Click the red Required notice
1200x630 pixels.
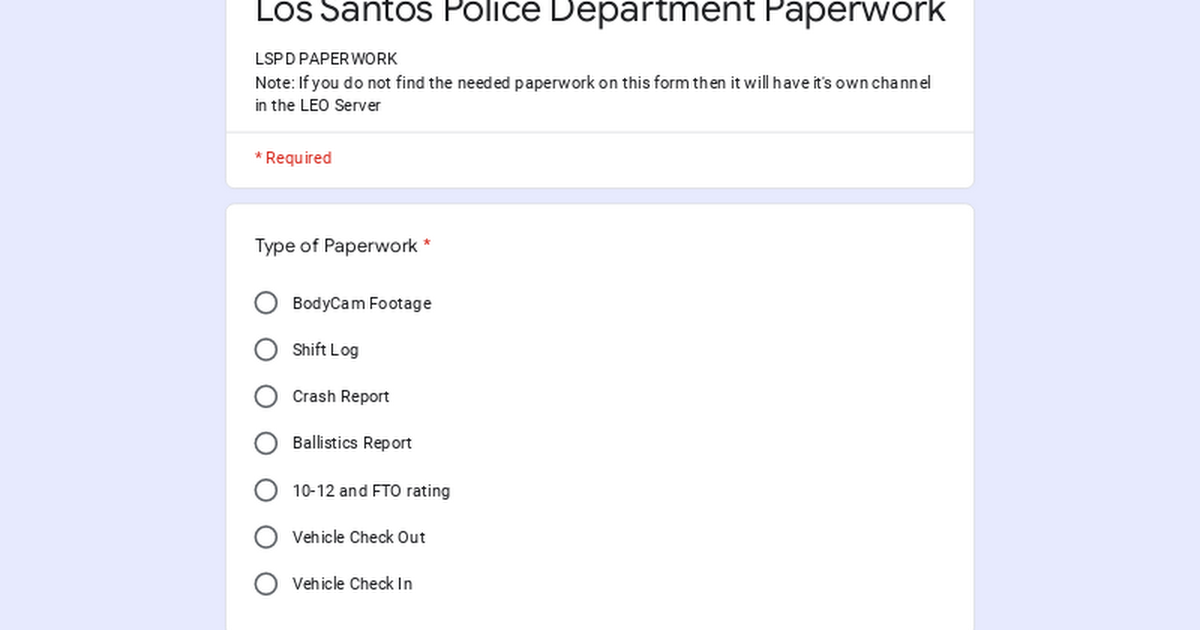(292, 157)
